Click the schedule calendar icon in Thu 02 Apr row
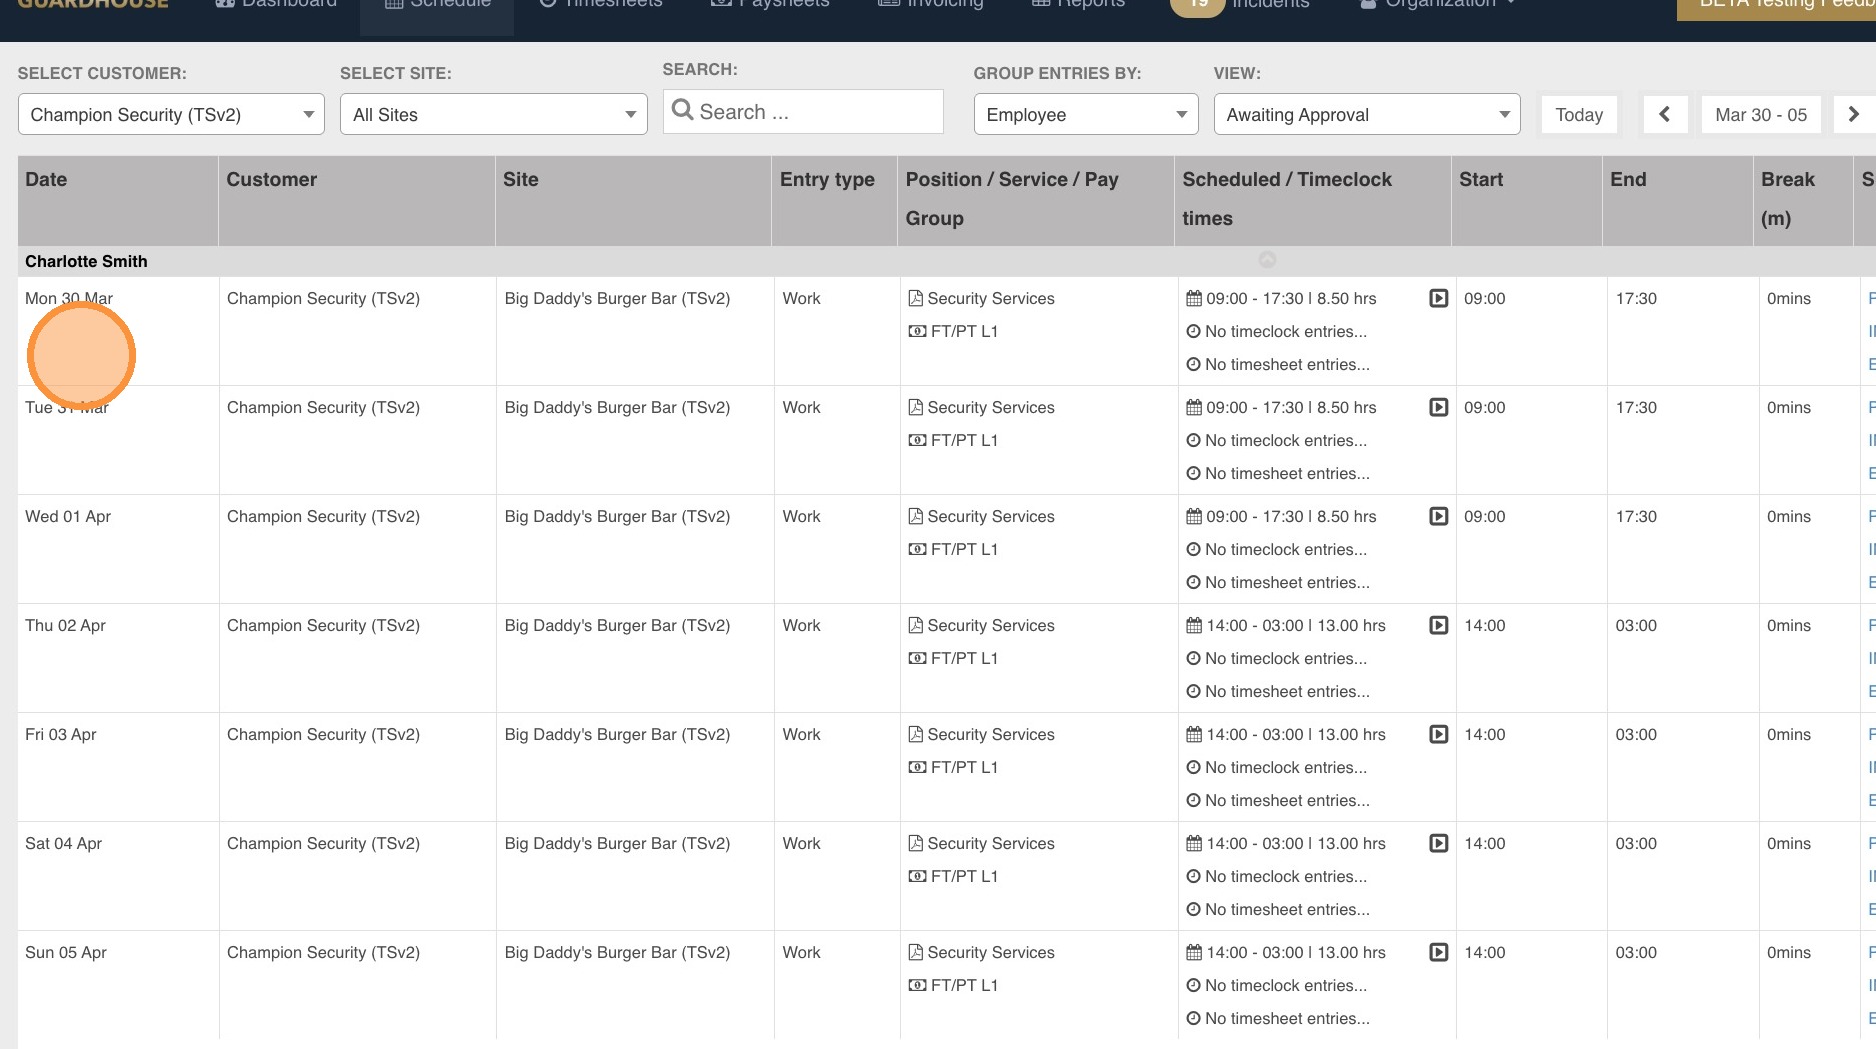Screen dimensions: 1876x1049 tap(1194, 625)
